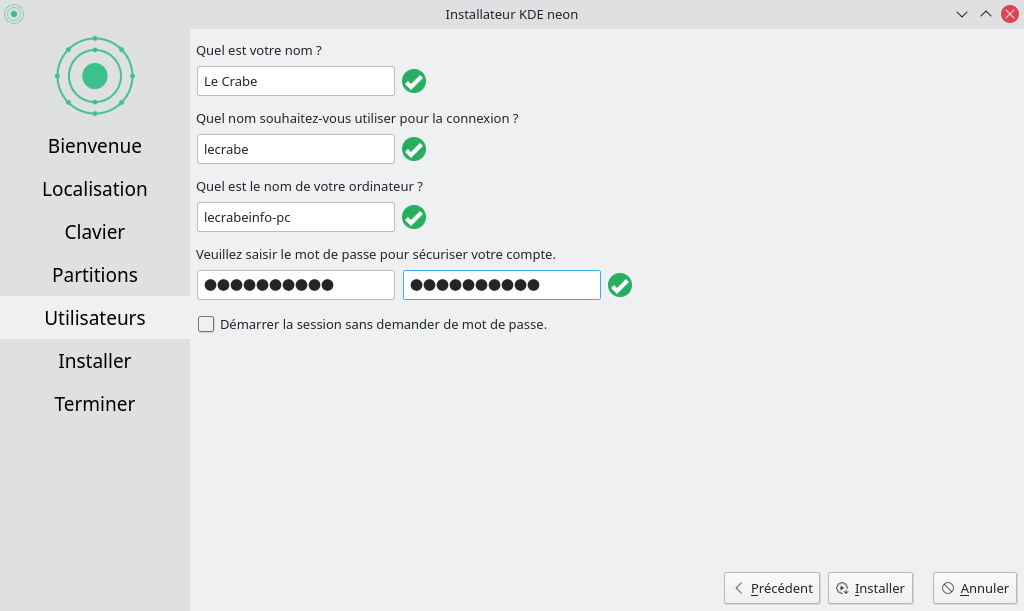Go back with the Précédent button
The height and width of the screenshot is (611, 1024).
(772, 588)
